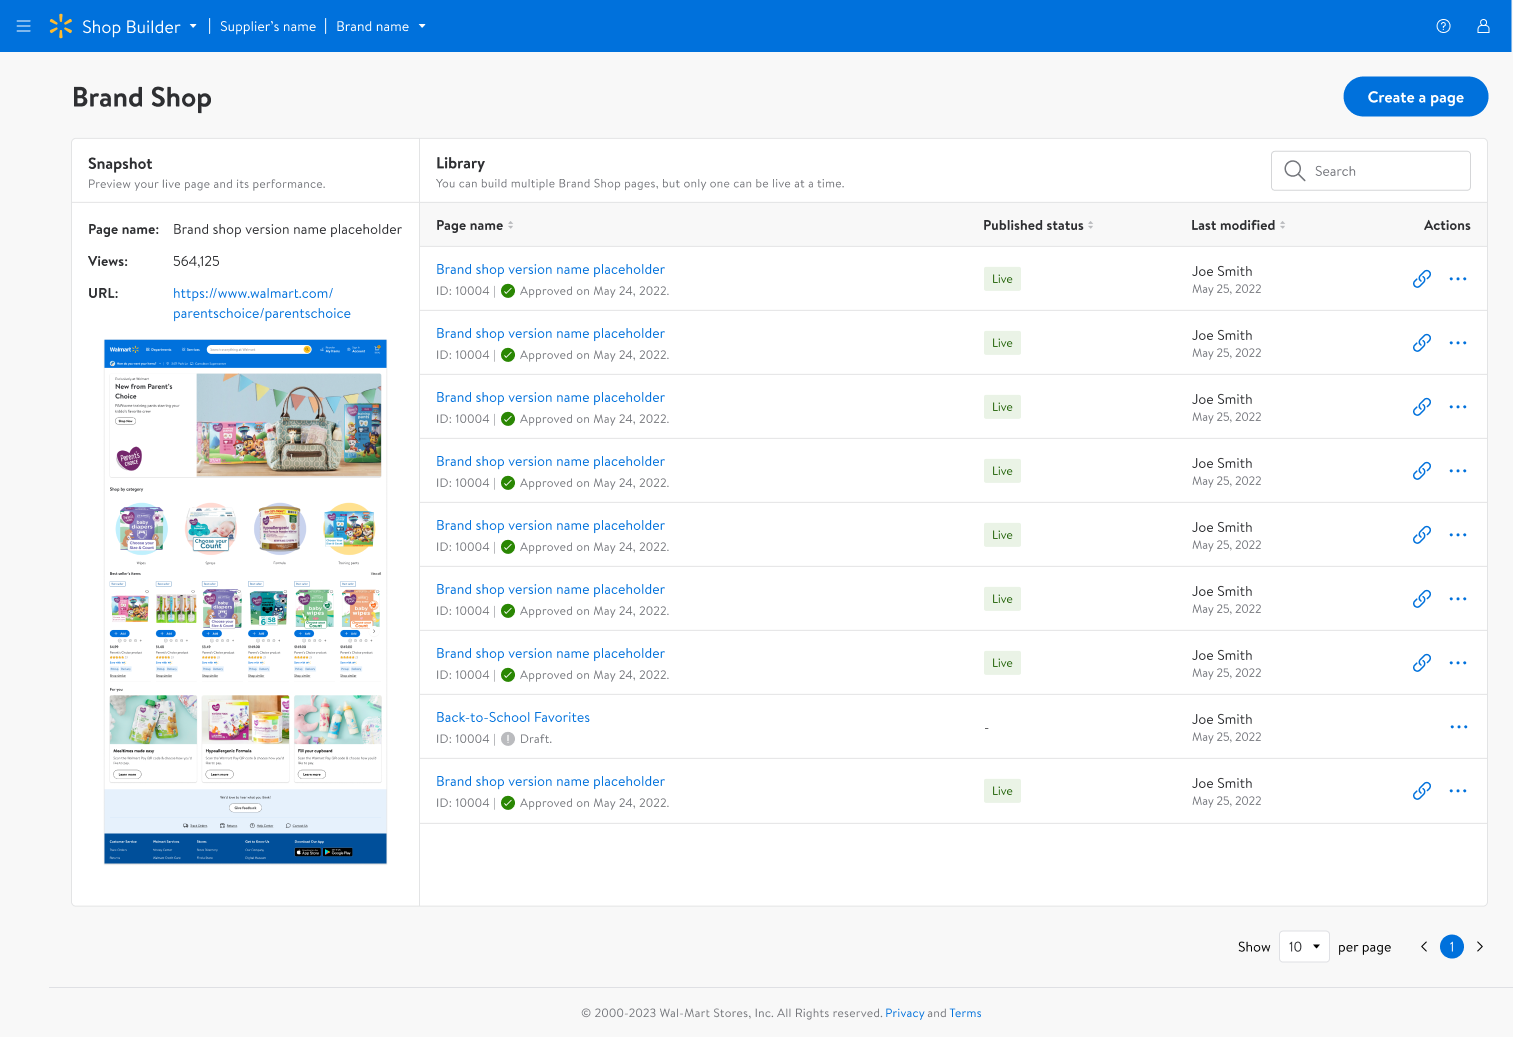Click the Create a page button
The height and width of the screenshot is (1037, 1513).
click(1415, 97)
